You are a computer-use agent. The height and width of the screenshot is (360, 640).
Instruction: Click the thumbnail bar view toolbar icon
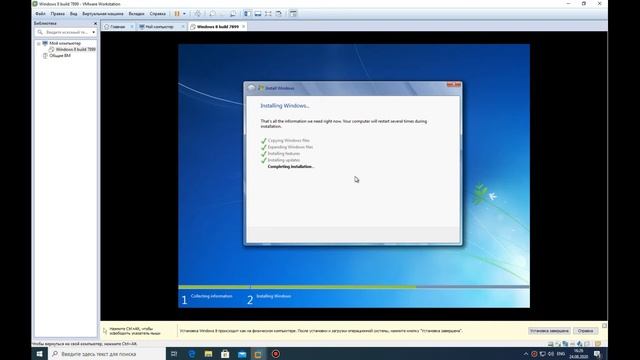pyautogui.click(x=258, y=13)
